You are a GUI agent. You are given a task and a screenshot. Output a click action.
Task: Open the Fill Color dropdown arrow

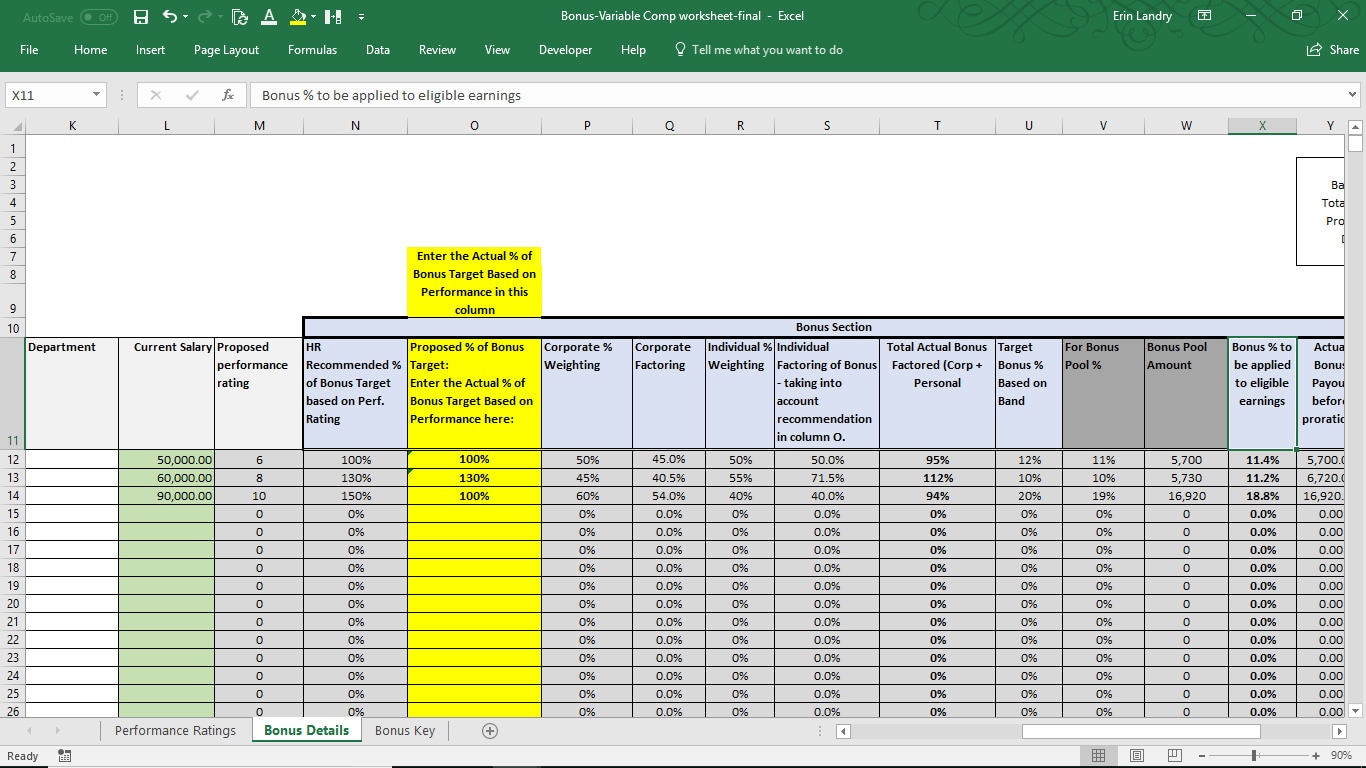tap(314, 16)
